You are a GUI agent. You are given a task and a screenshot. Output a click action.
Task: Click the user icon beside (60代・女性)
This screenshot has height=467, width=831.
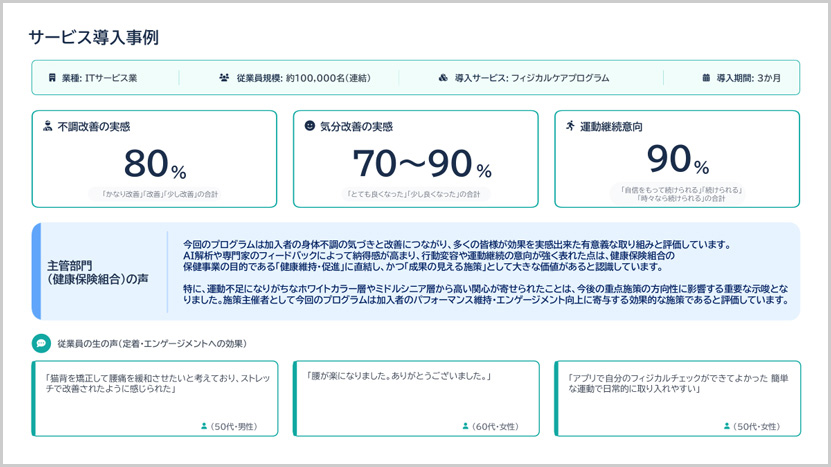[466, 426]
